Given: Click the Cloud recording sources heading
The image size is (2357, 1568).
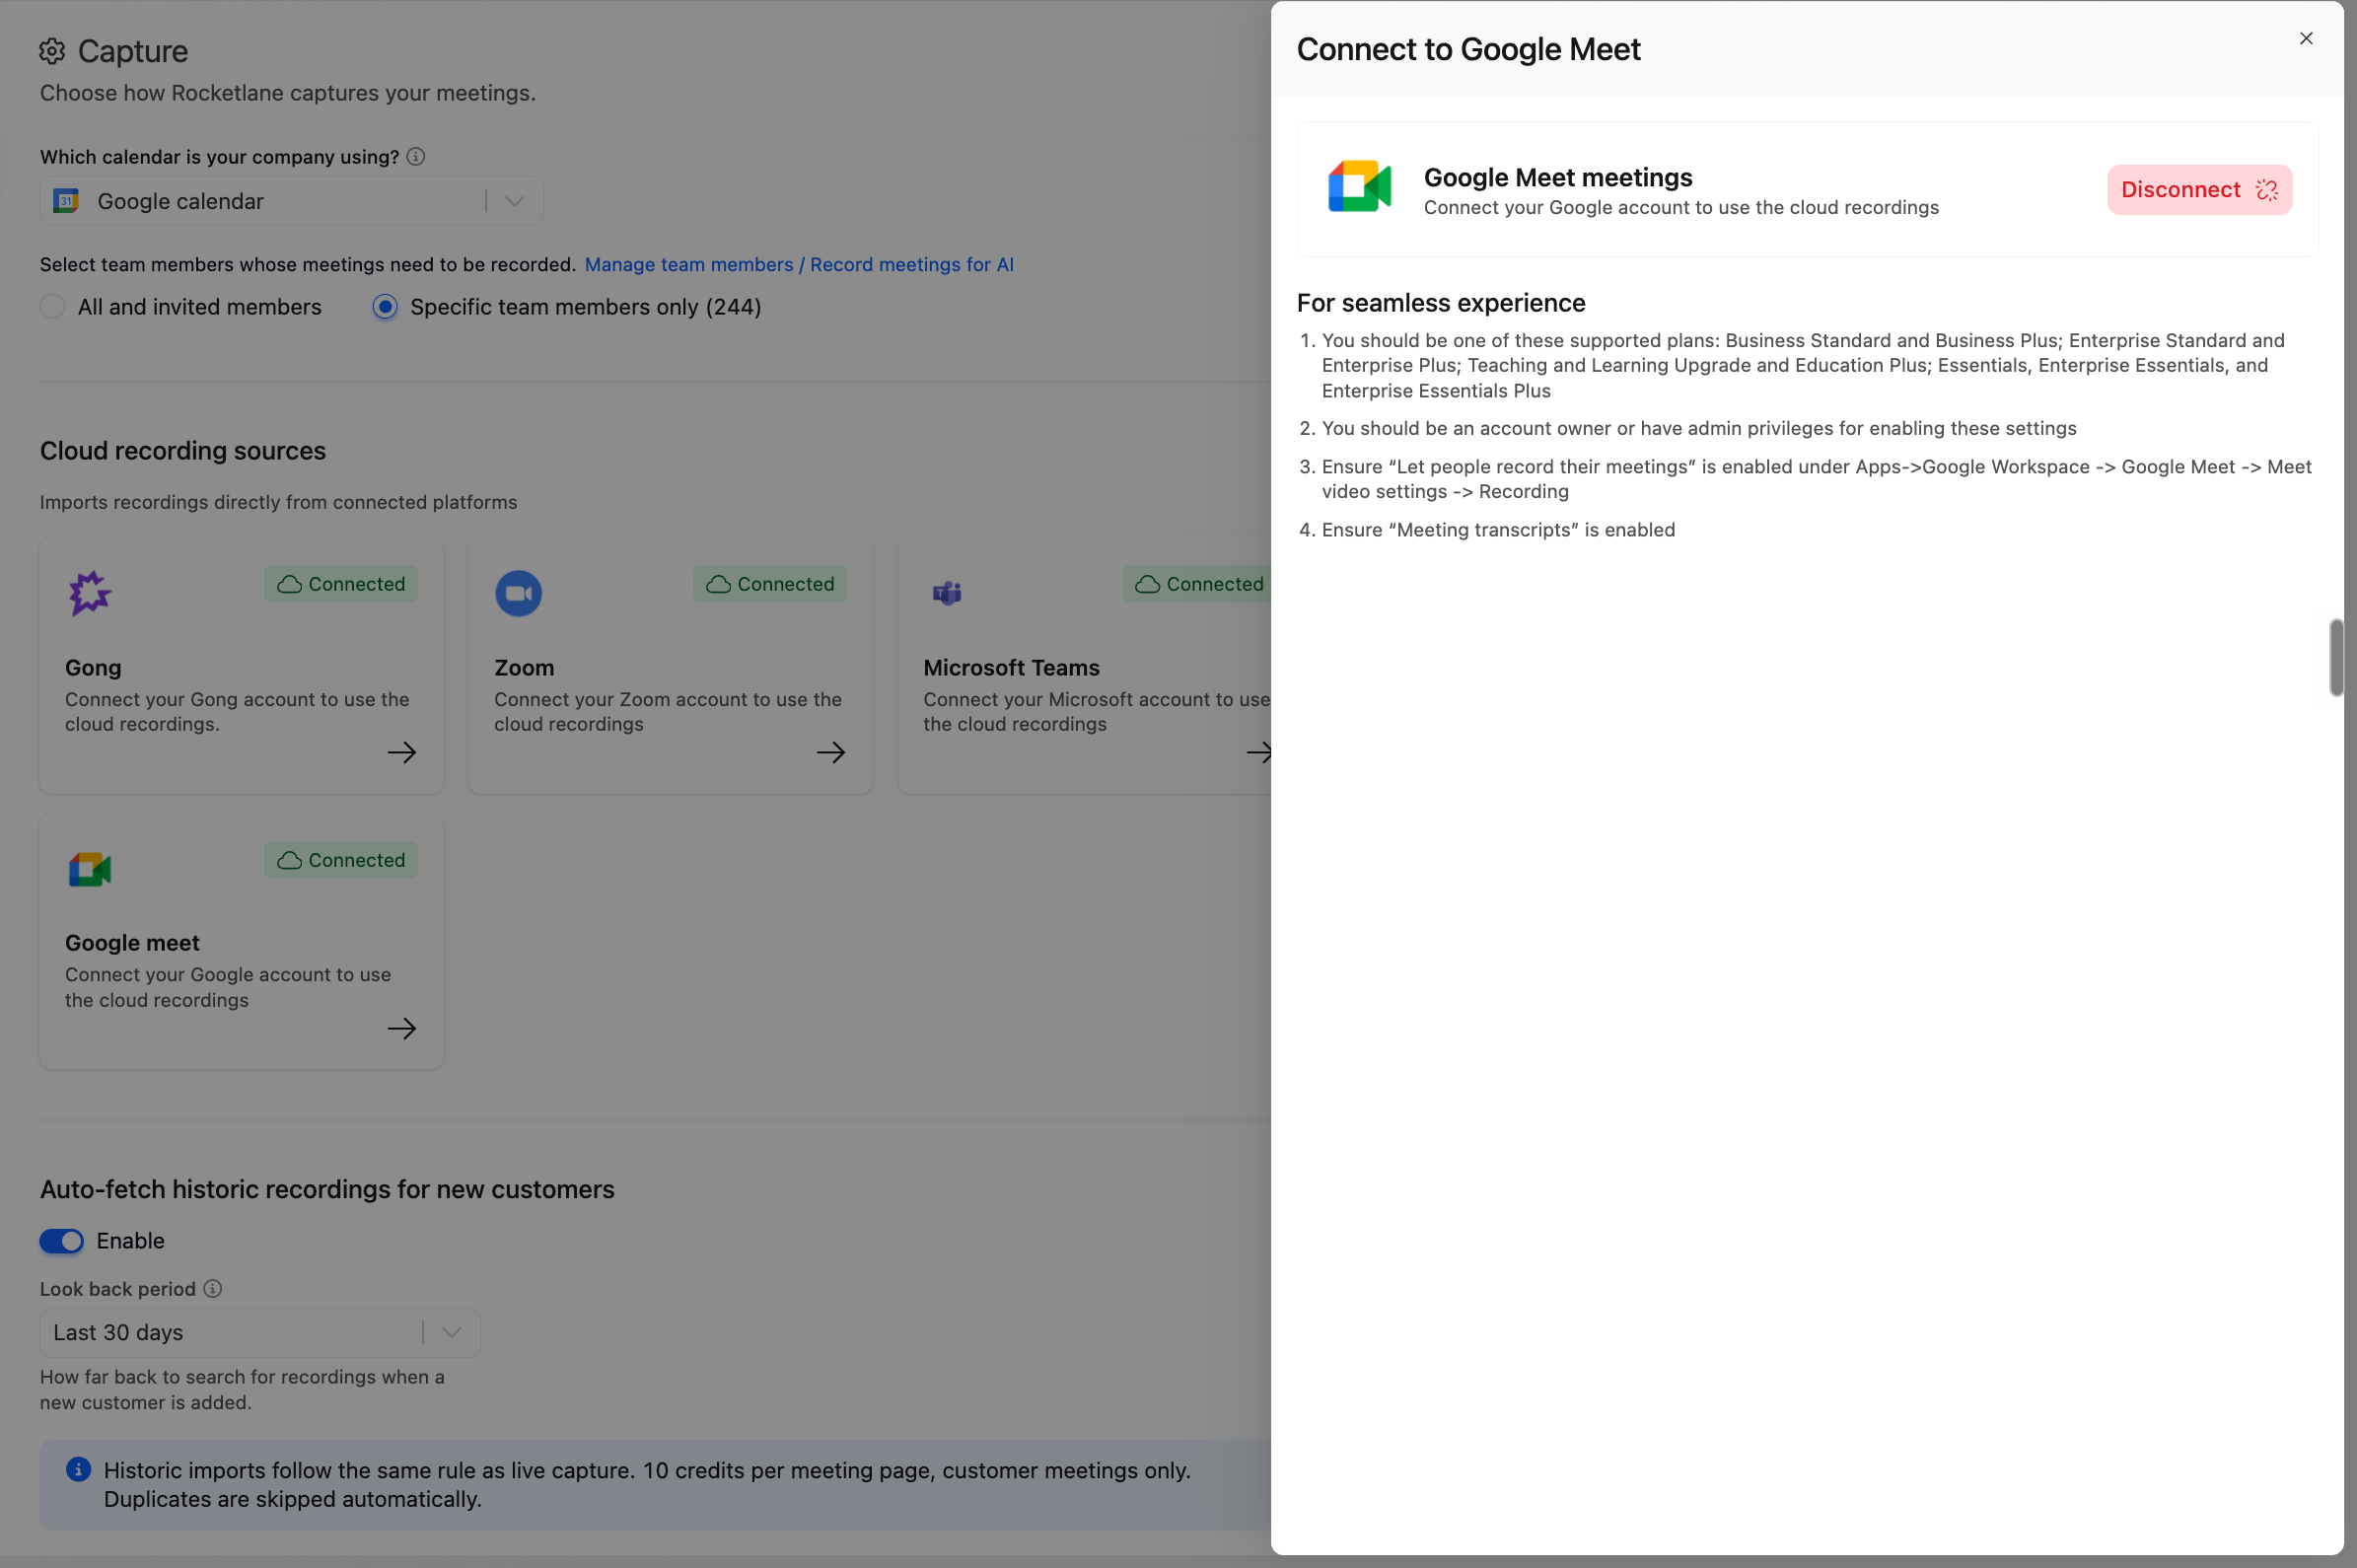Looking at the screenshot, I should pyautogui.click(x=183, y=451).
